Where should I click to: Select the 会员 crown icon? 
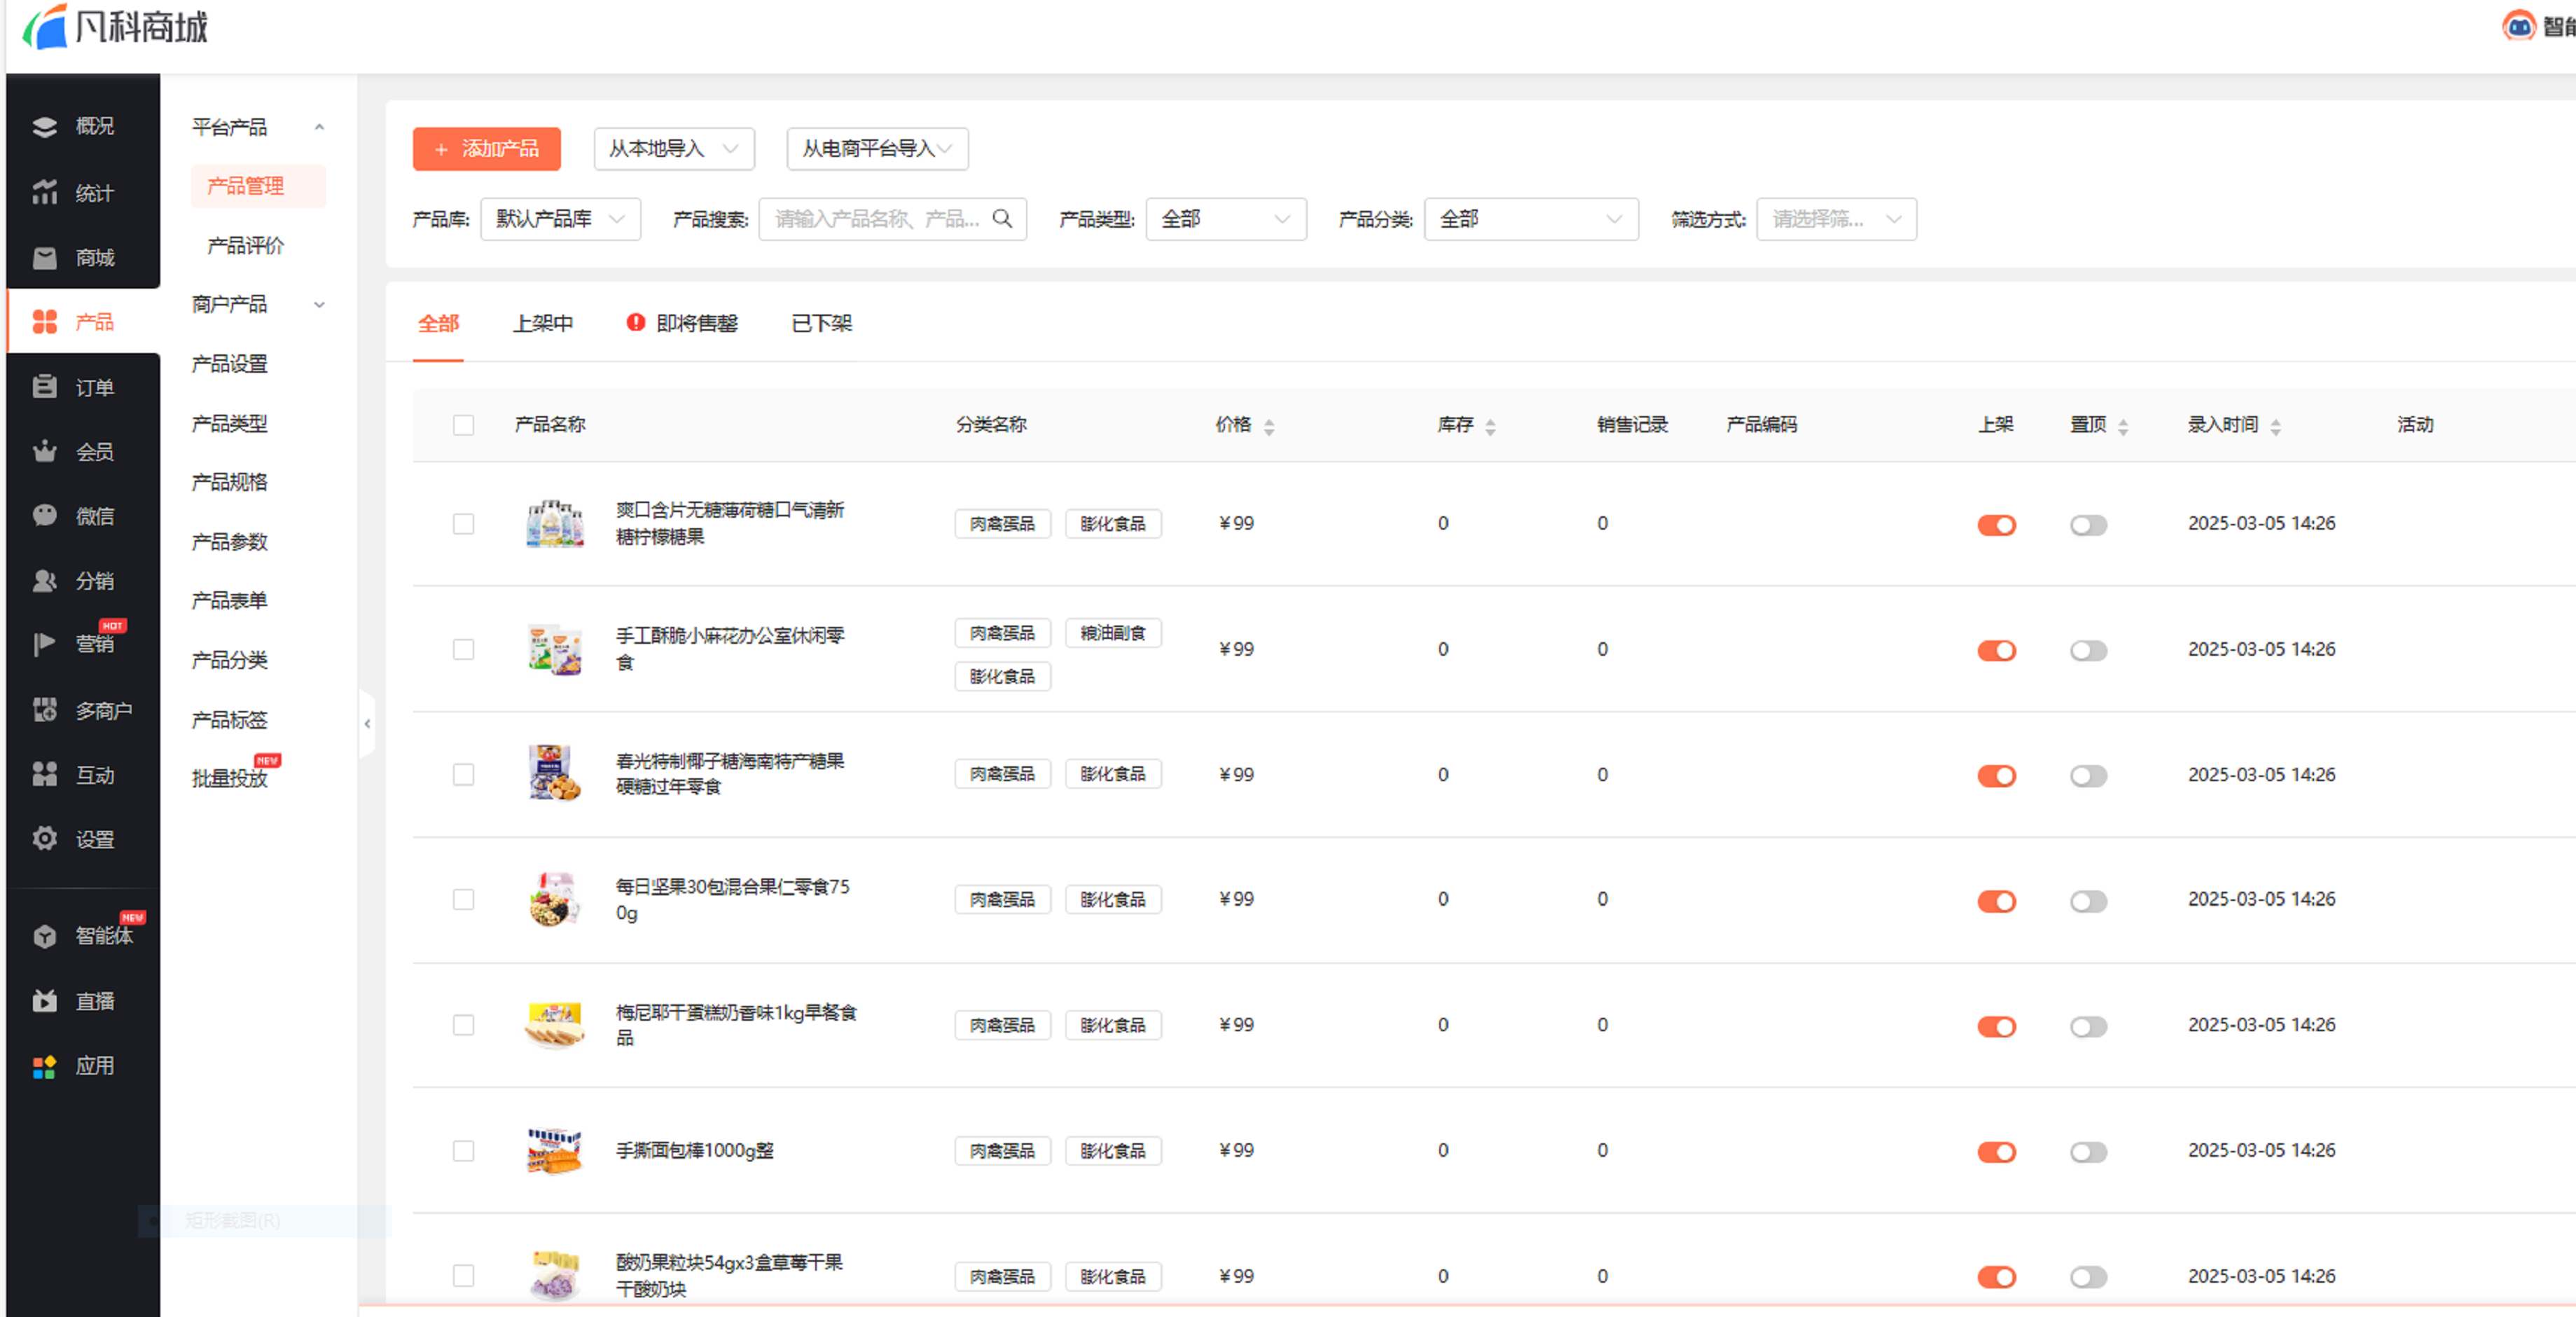(x=44, y=451)
